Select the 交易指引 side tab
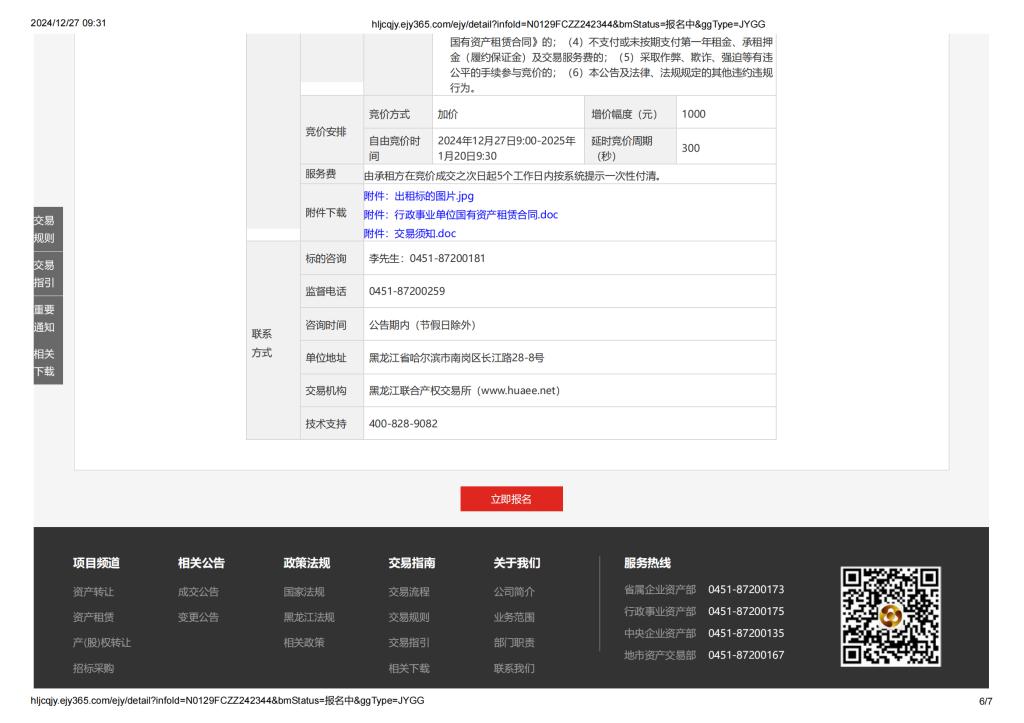 pyautogui.click(x=44, y=274)
